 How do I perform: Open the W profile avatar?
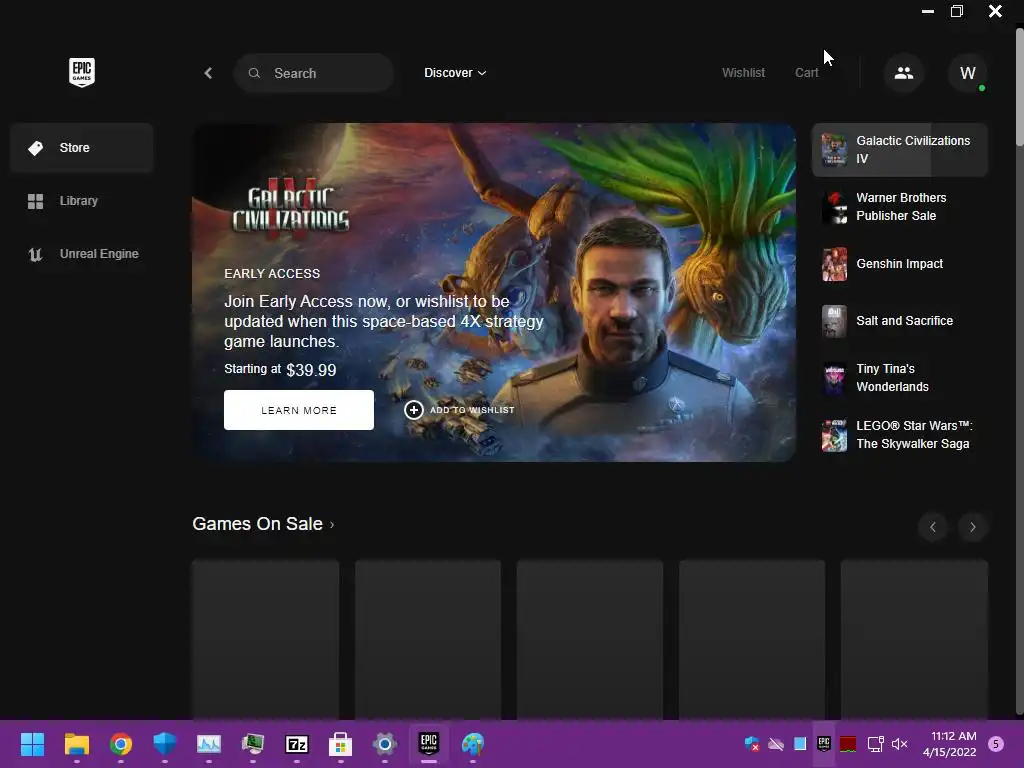pyautogui.click(x=967, y=73)
